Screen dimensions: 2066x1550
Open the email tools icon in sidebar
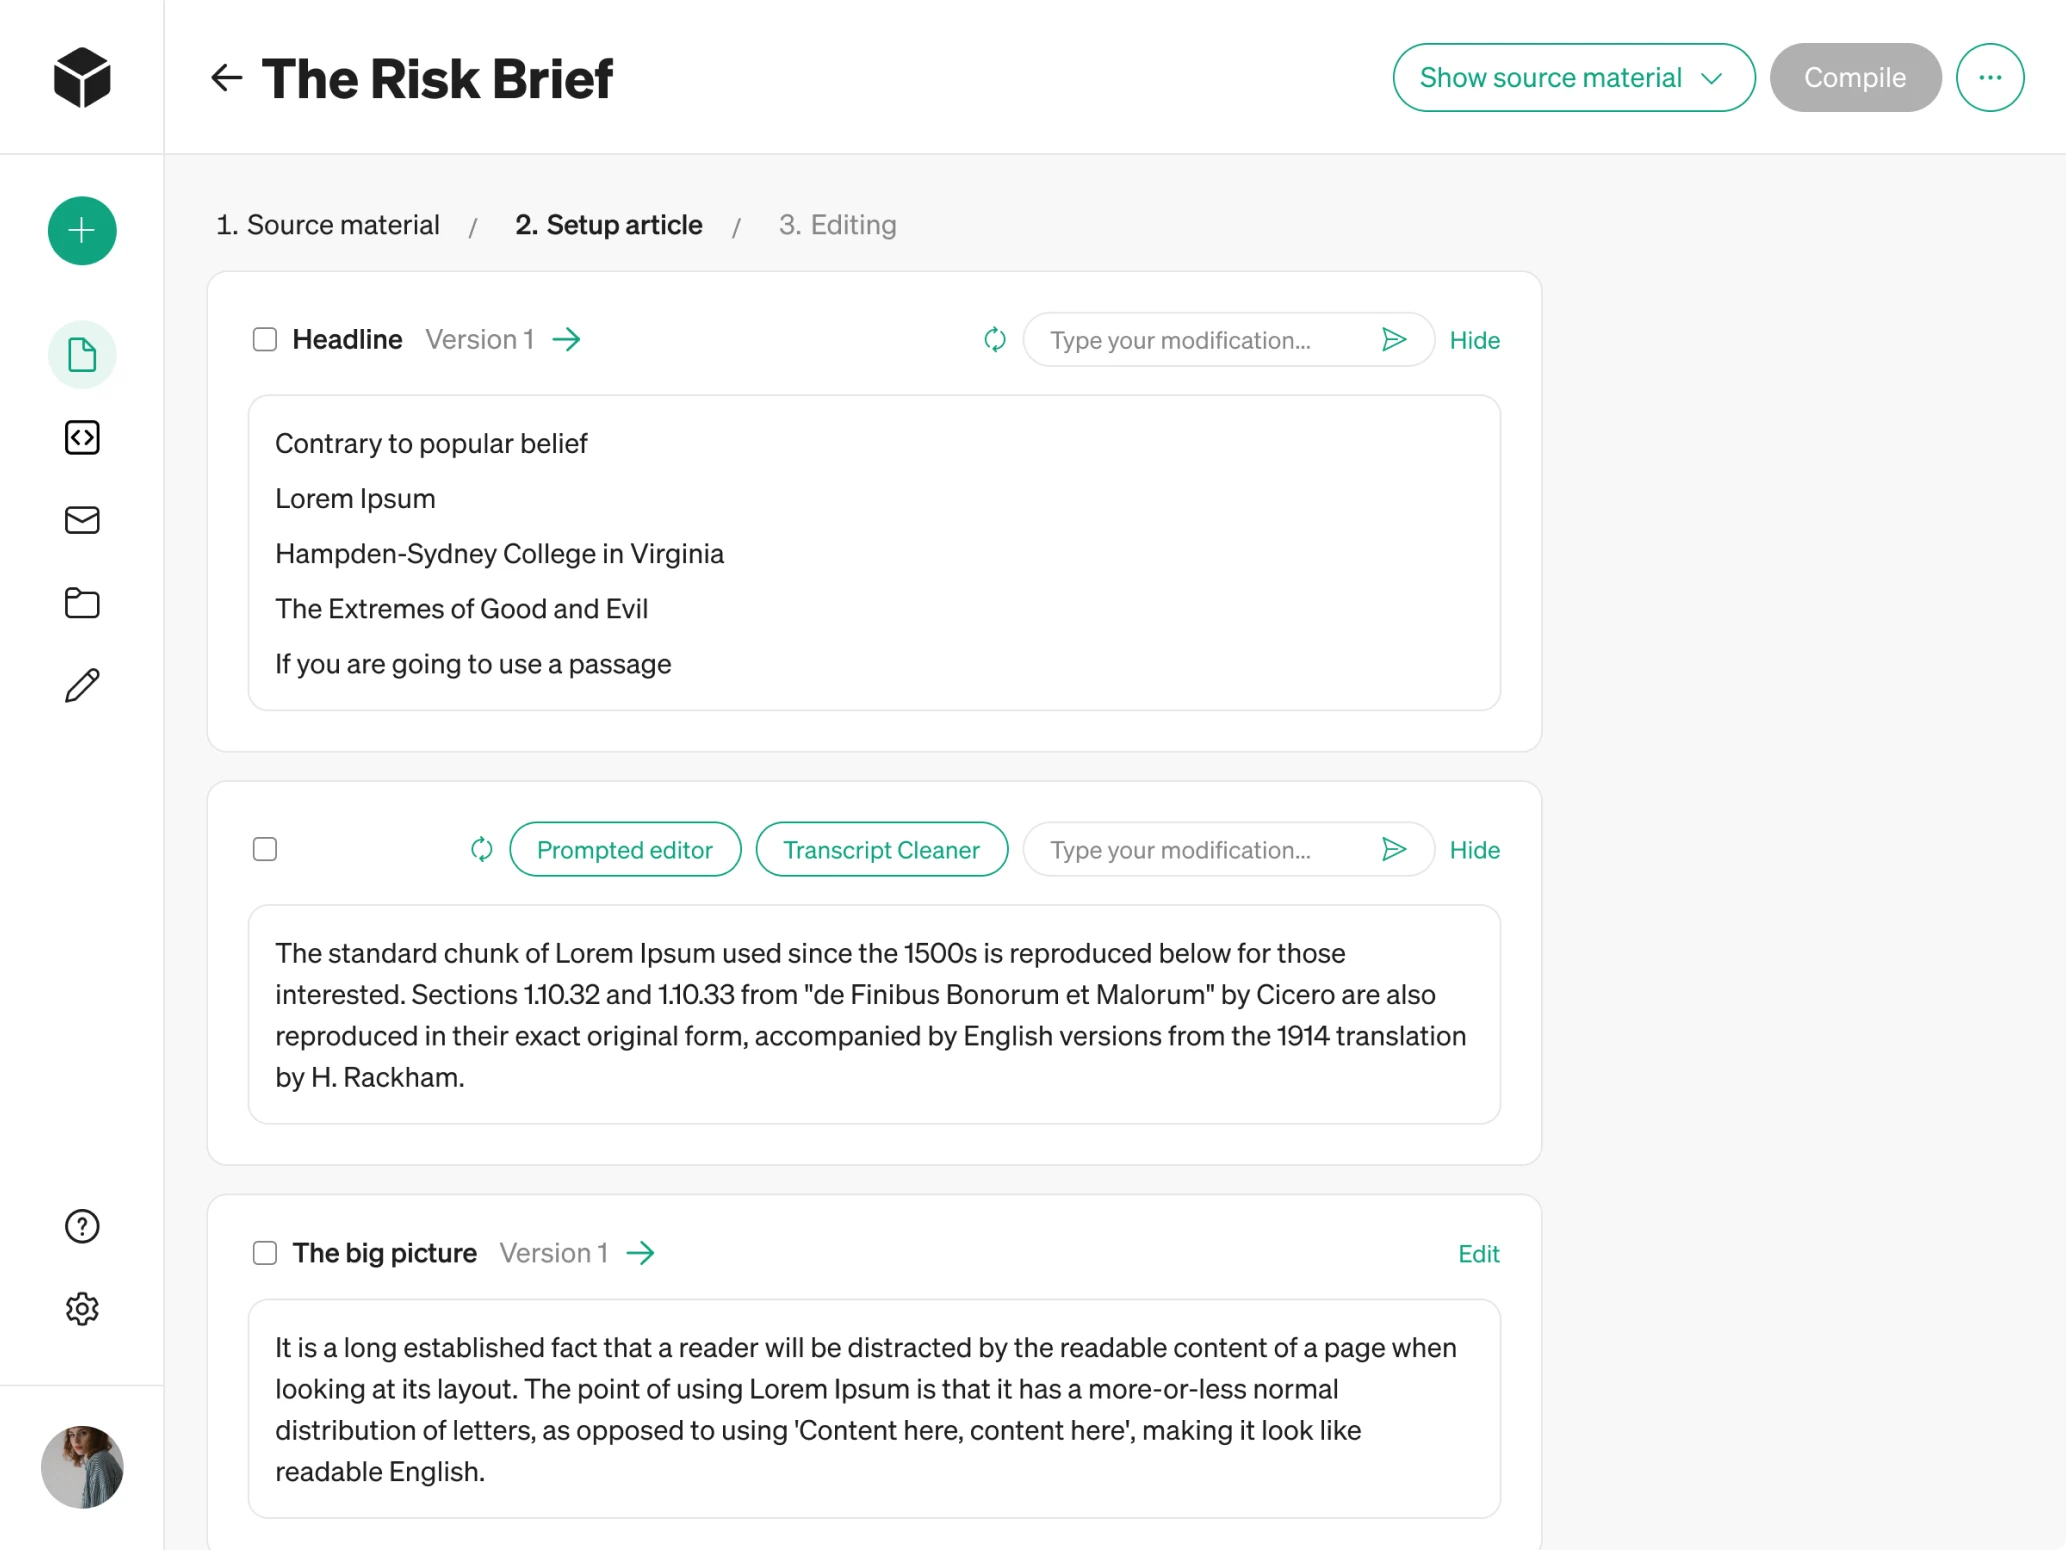coord(81,519)
